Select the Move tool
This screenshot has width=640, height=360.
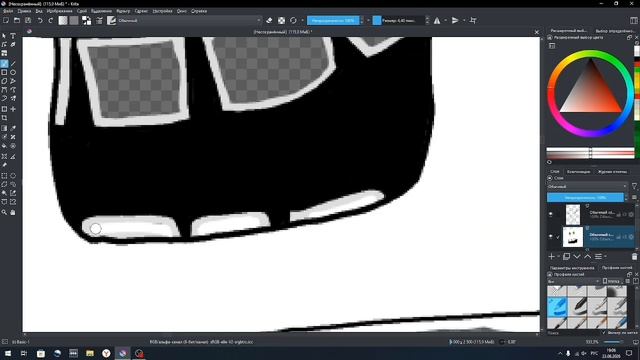pyautogui.click(x=13, y=109)
